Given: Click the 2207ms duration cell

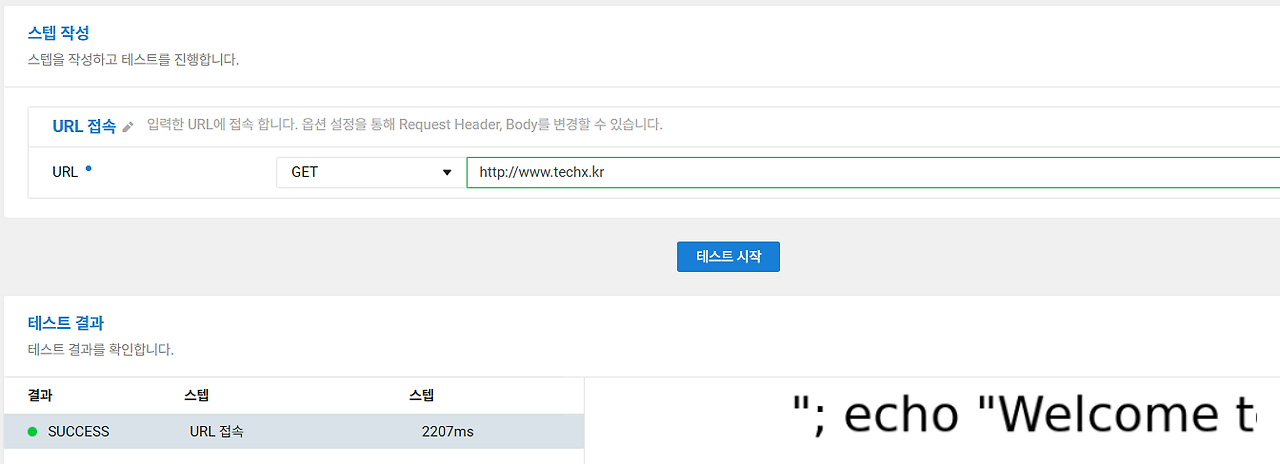Looking at the screenshot, I should click(448, 432).
